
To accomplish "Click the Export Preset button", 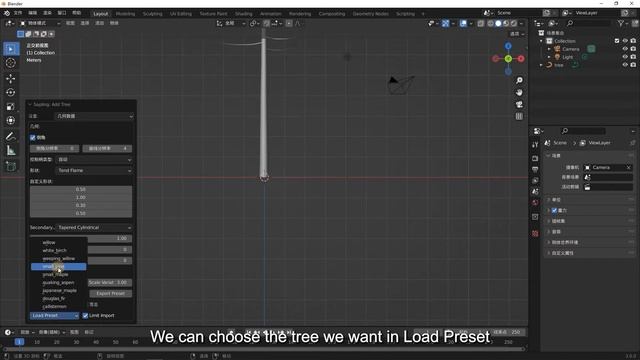I will [111, 293].
